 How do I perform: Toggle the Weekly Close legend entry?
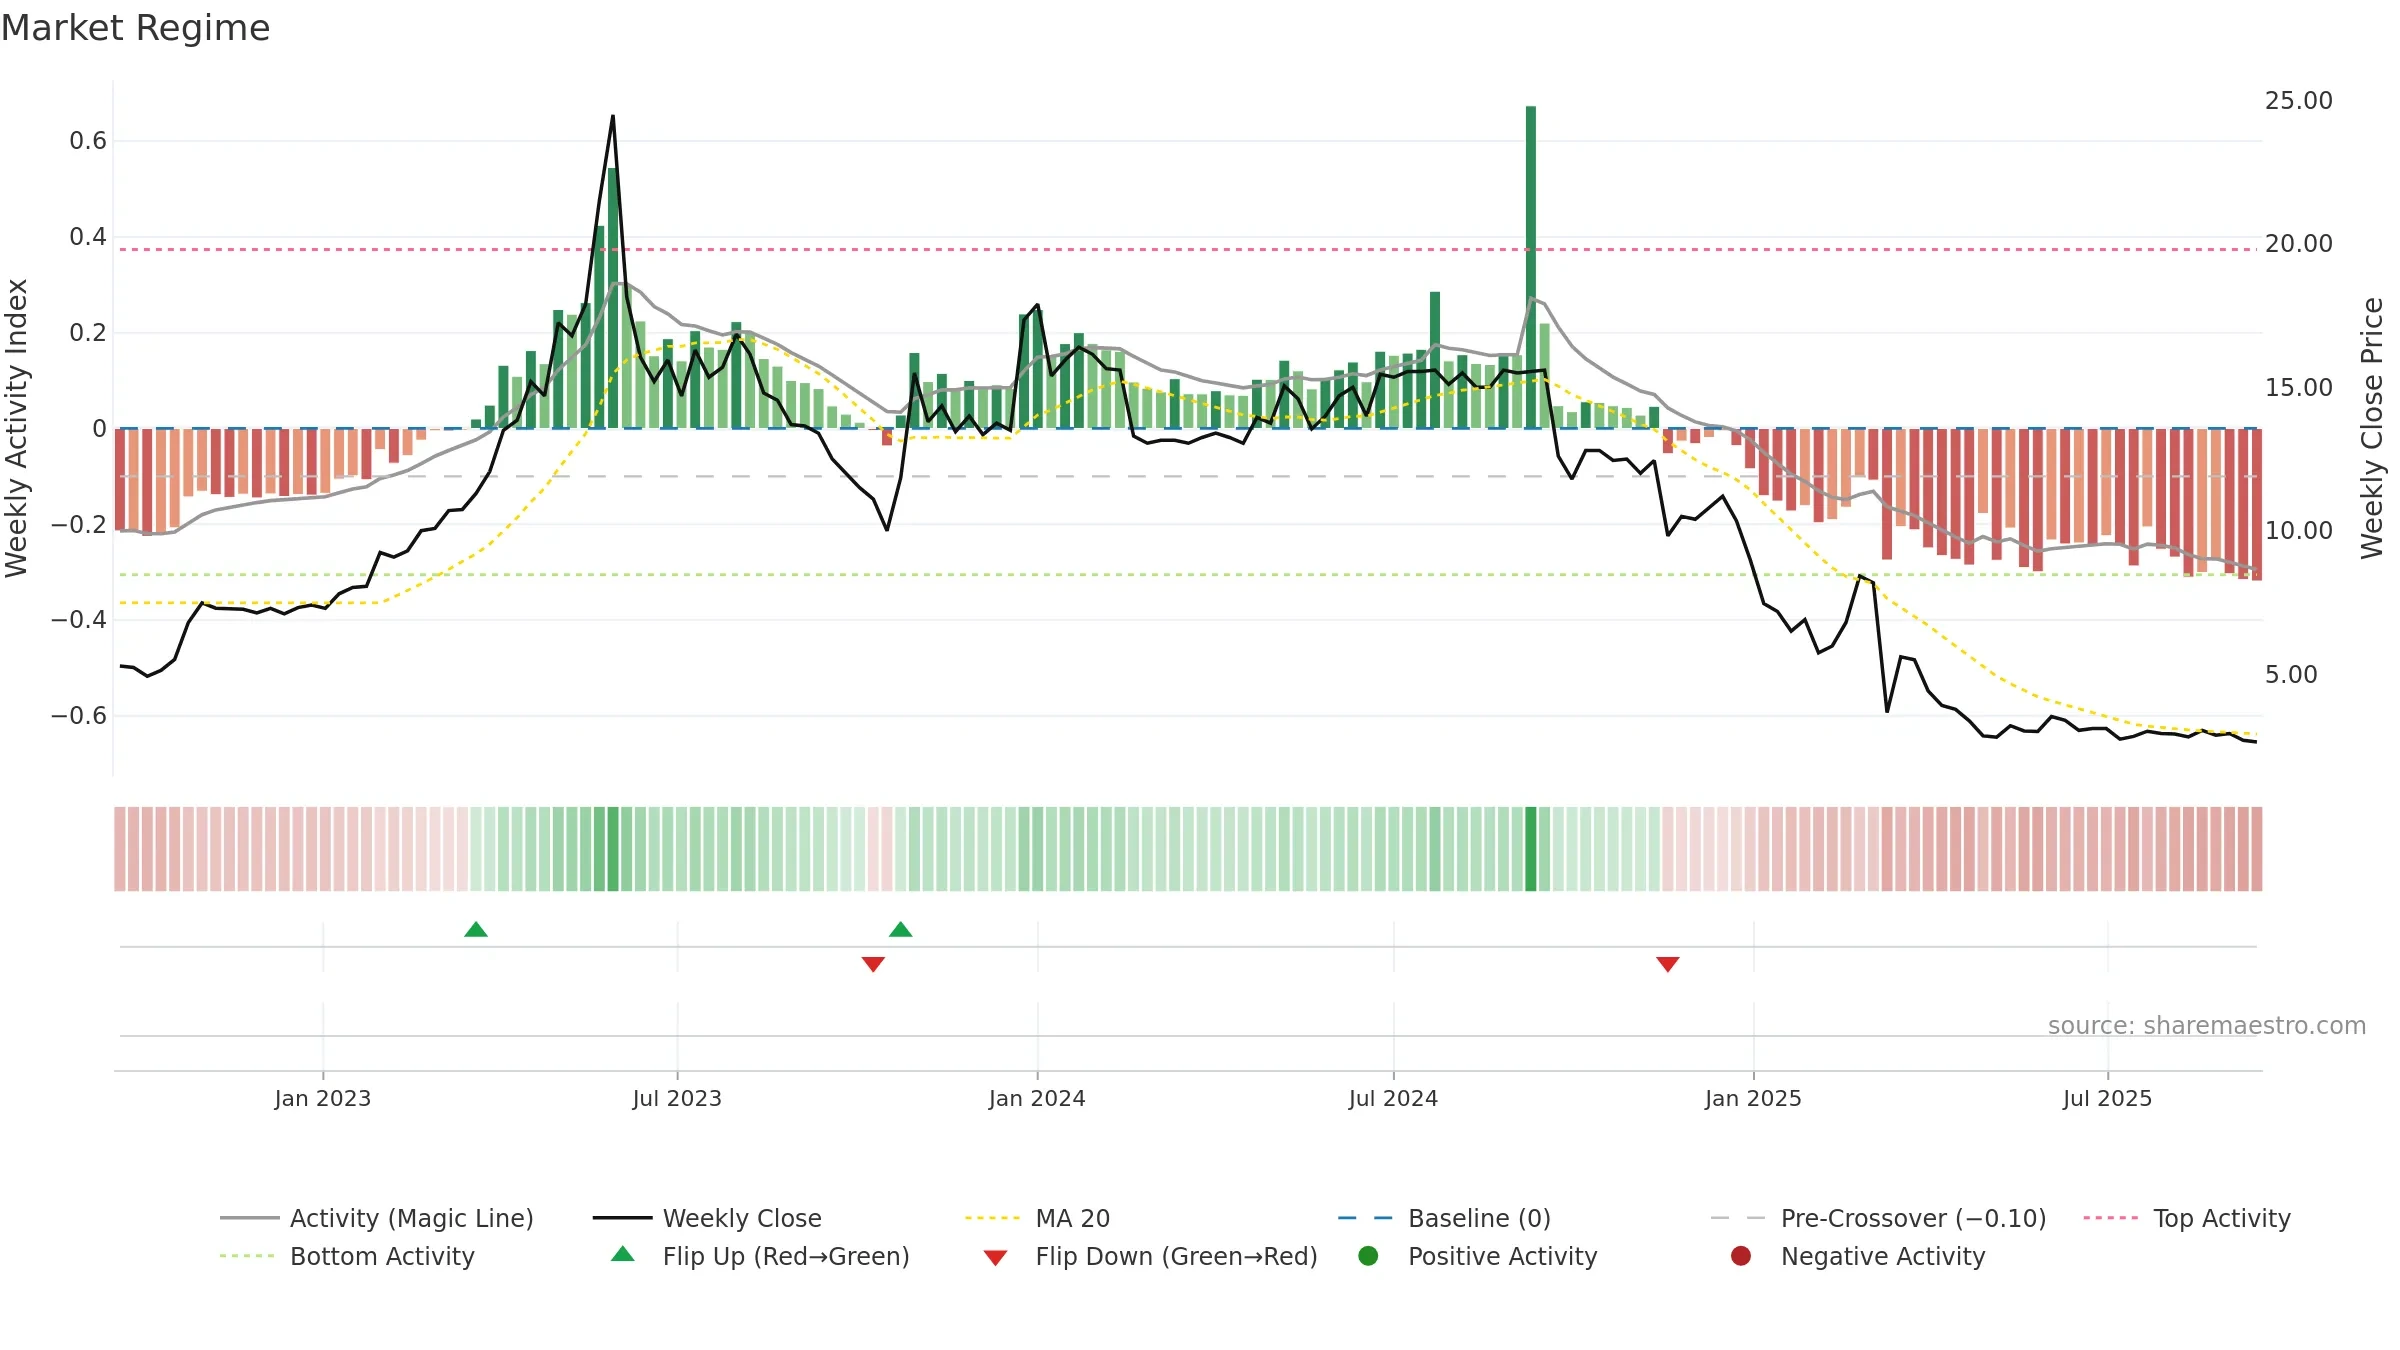[x=707, y=1218]
